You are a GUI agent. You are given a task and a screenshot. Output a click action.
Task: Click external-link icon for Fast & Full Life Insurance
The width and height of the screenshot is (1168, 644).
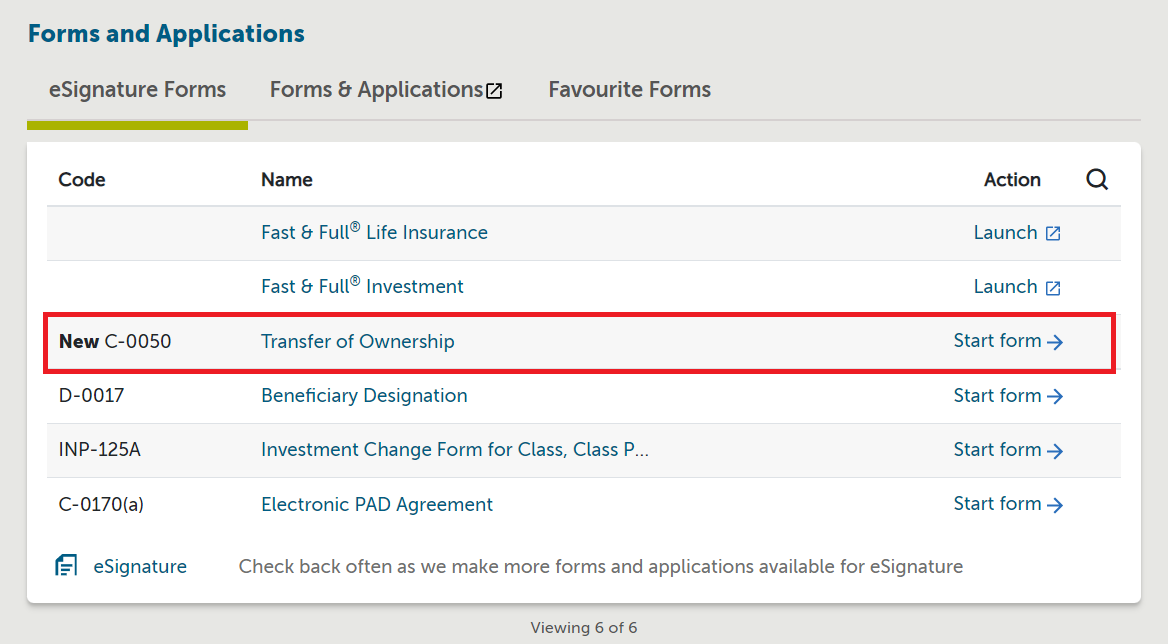1053,233
